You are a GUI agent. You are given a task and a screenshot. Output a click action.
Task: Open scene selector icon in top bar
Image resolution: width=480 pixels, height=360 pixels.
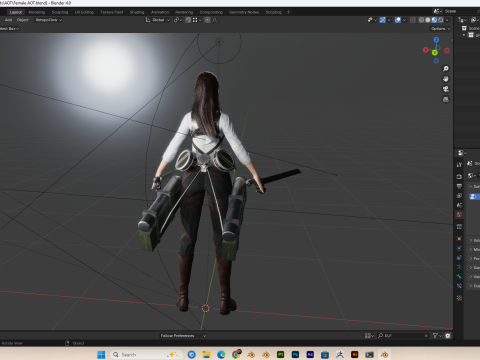point(438,11)
